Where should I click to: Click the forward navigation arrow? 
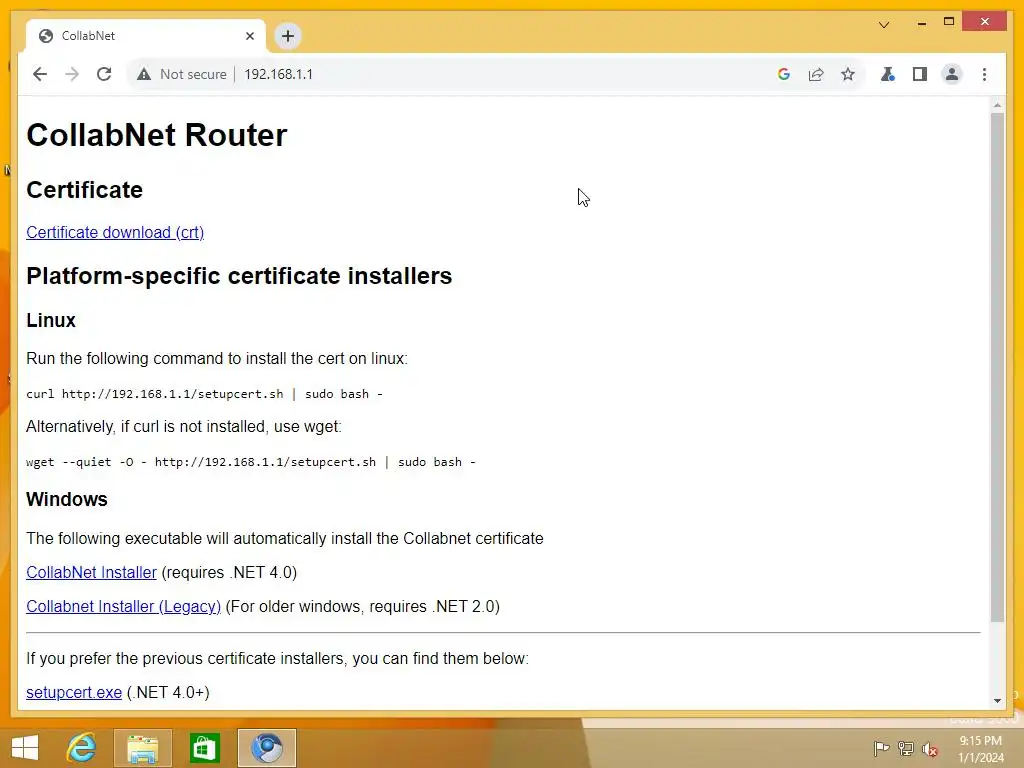[x=72, y=74]
